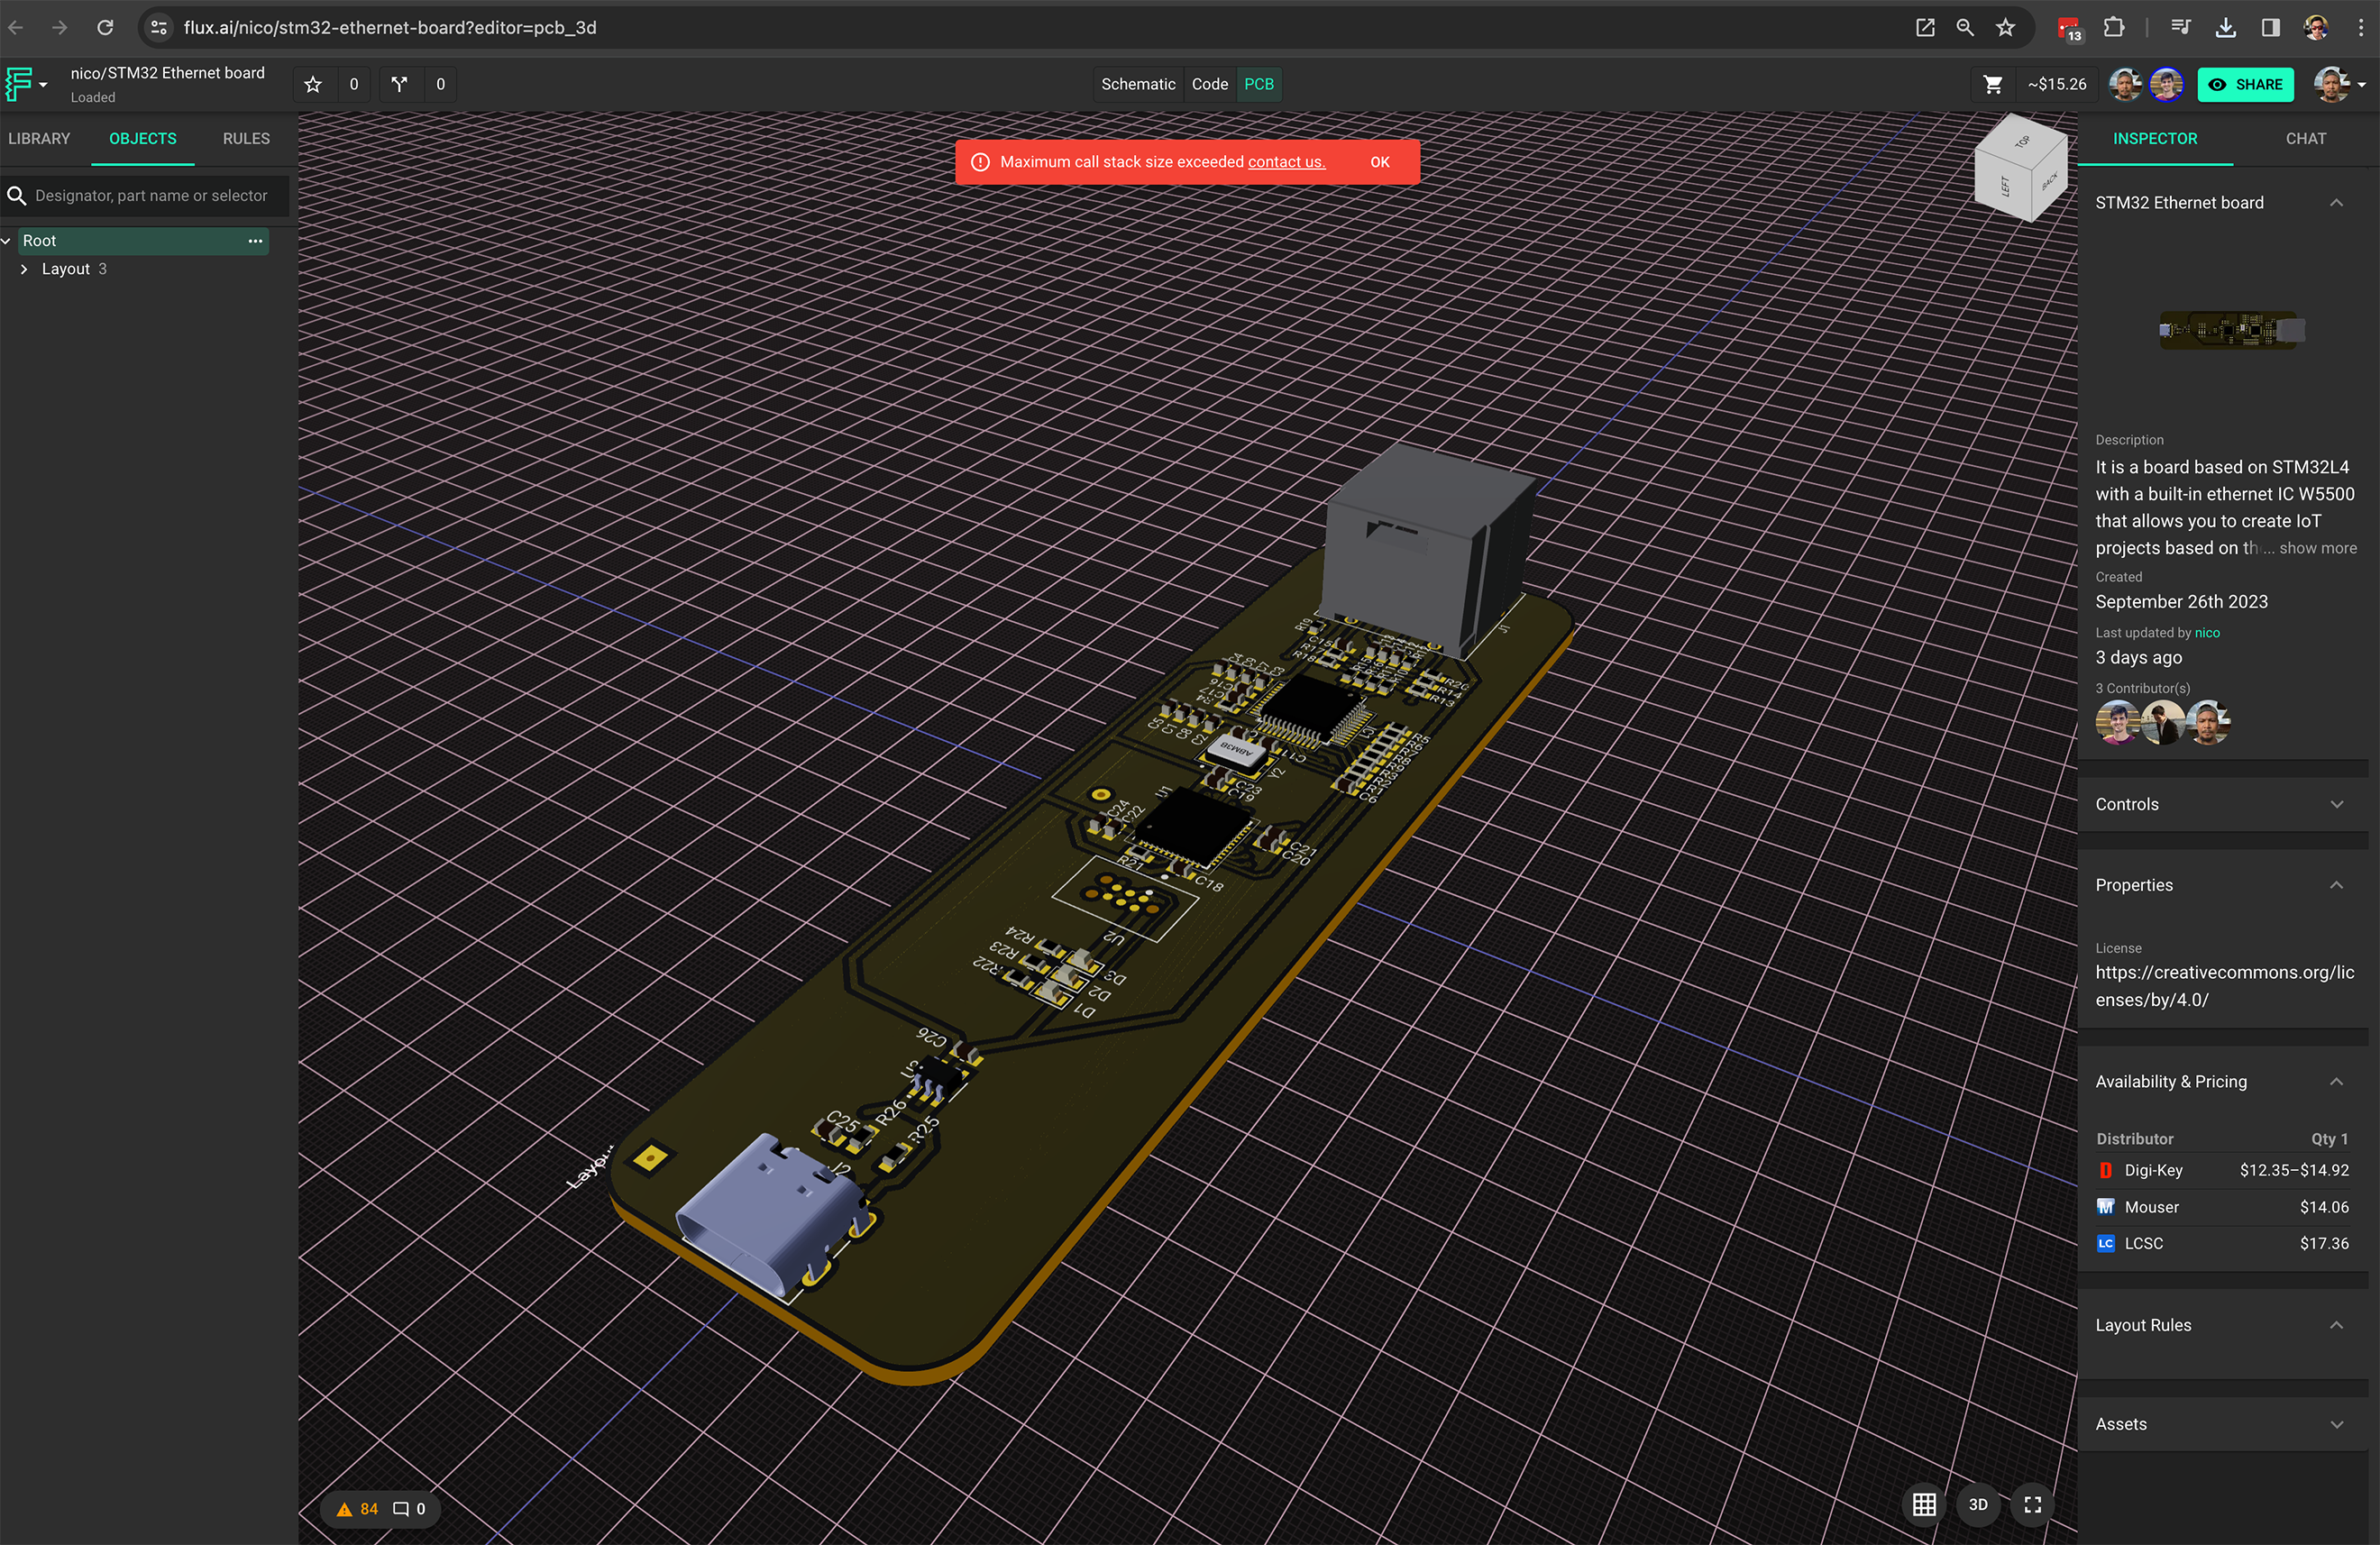Viewport: 2380px width, 1545px height.
Task: Open the 84 warnings indicator
Action: [357, 1509]
